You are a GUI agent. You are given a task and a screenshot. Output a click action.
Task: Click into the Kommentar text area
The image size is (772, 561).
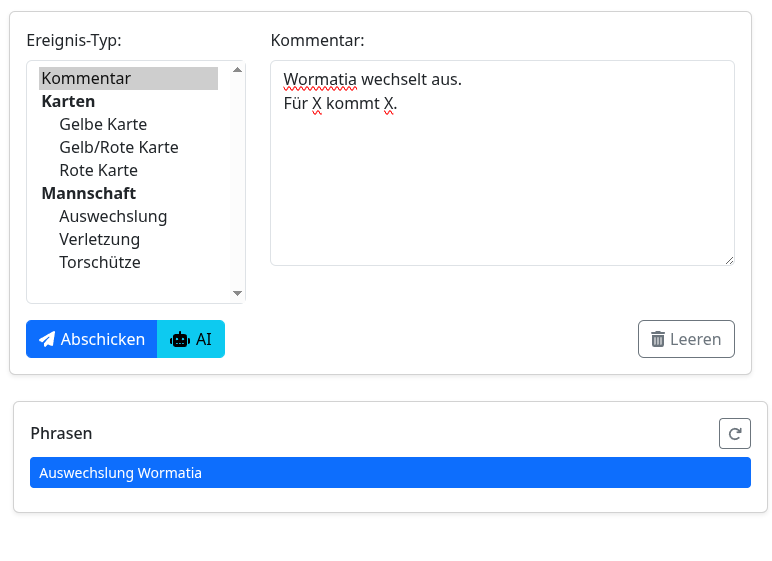click(x=502, y=180)
